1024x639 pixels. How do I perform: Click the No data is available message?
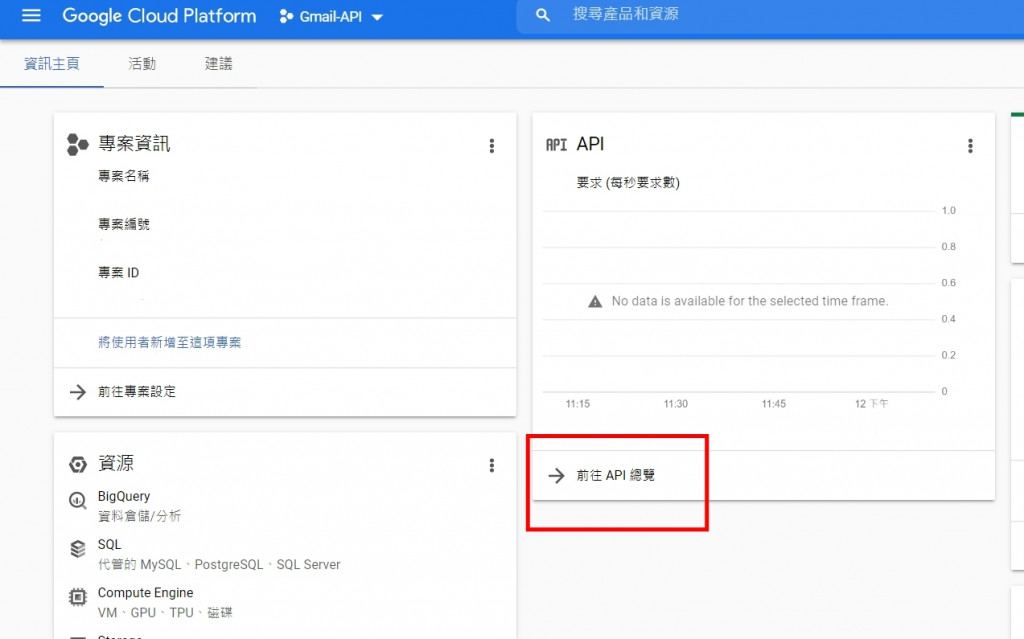750,301
